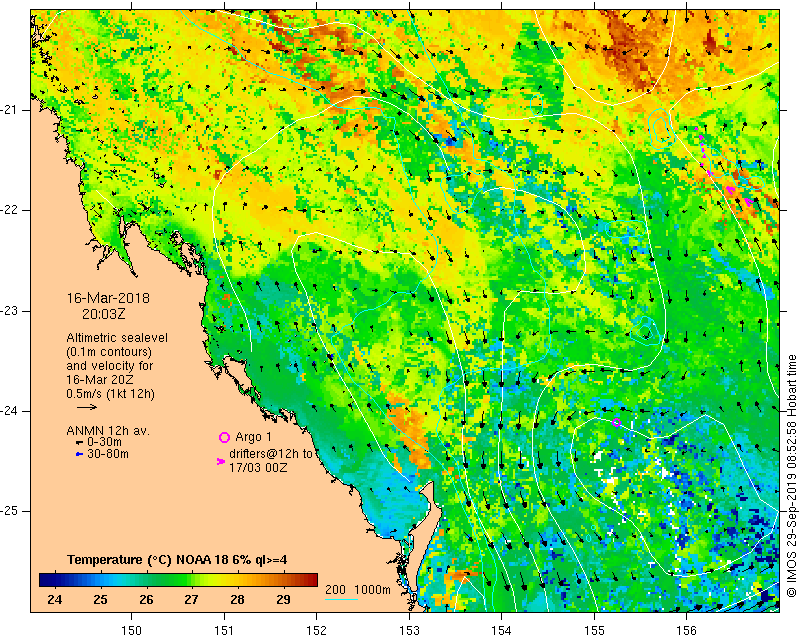The height and width of the screenshot is (640, 800).
Task: Click the black 0-30m ANMN marker
Action: coord(79,444)
